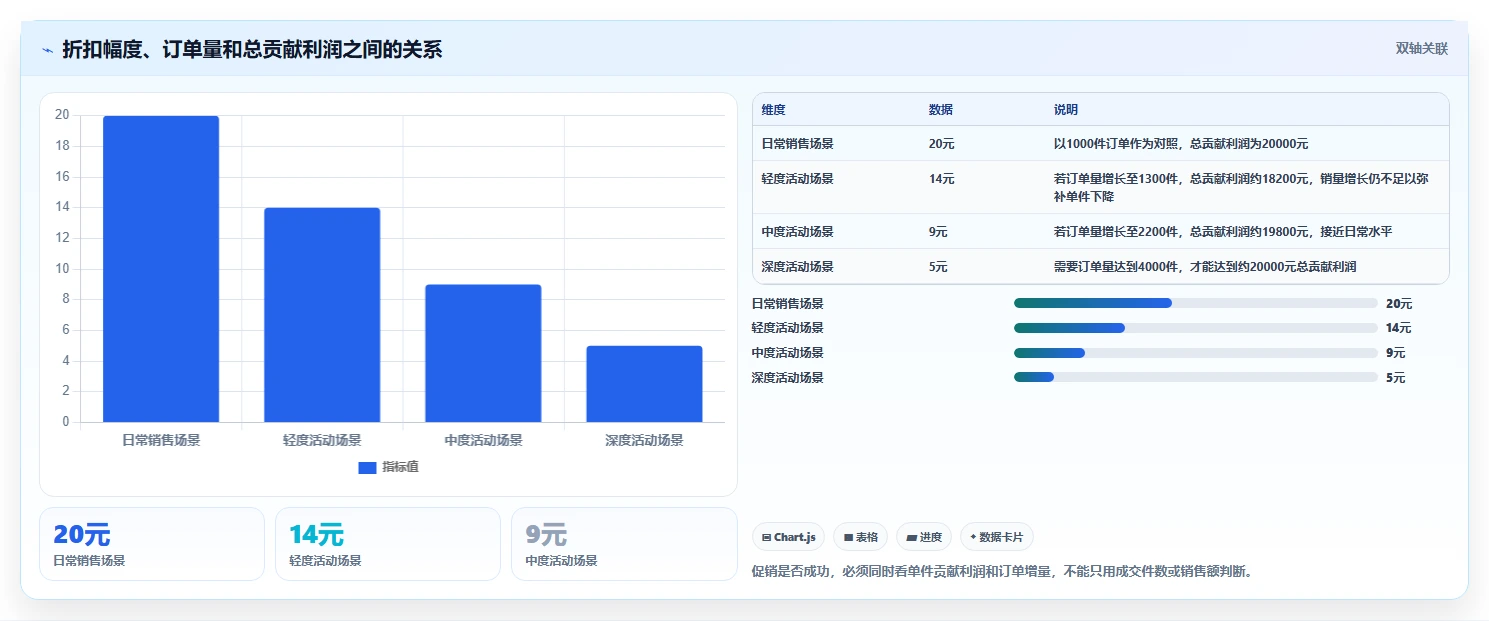
Task: Click the 20元 value beside the progress bars
Action: click(1399, 303)
